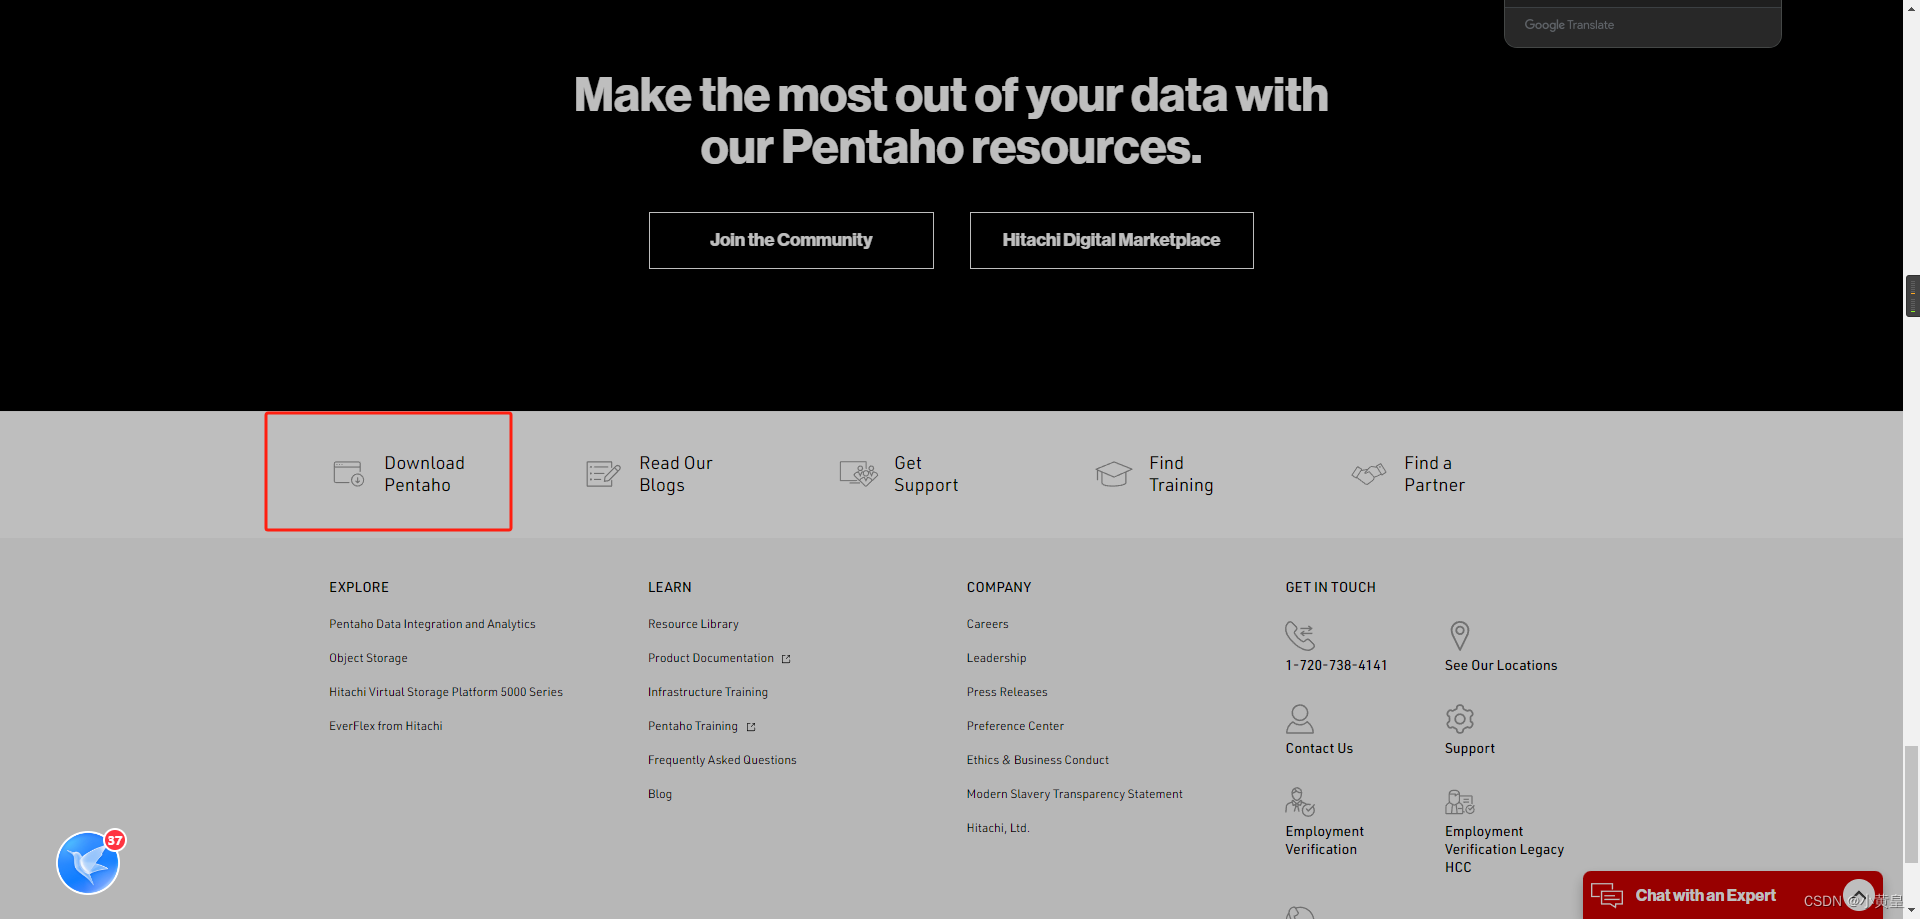
Task: Open Ethics & Business Conduct link
Action: coord(1037,760)
